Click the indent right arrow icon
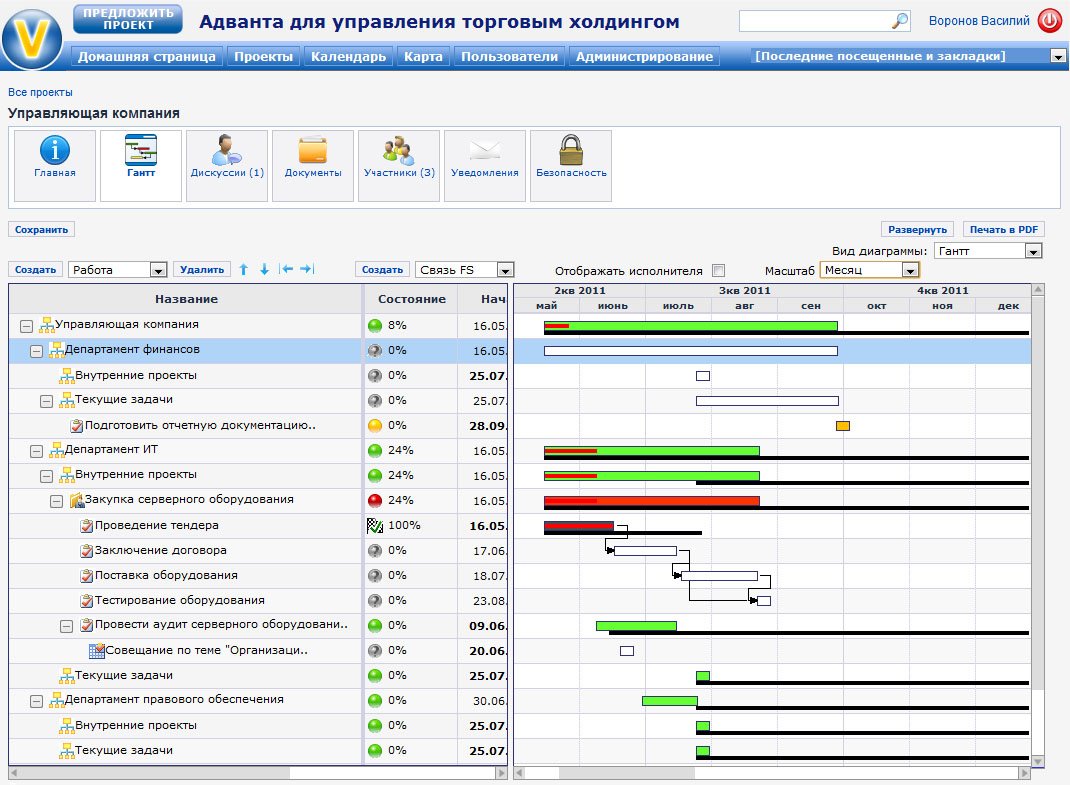 307,270
